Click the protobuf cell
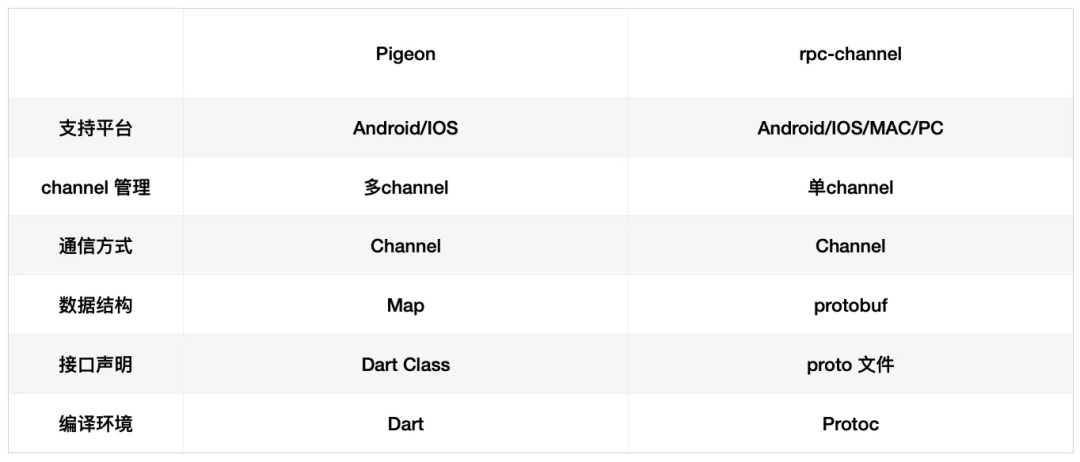 tap(850, 305)
